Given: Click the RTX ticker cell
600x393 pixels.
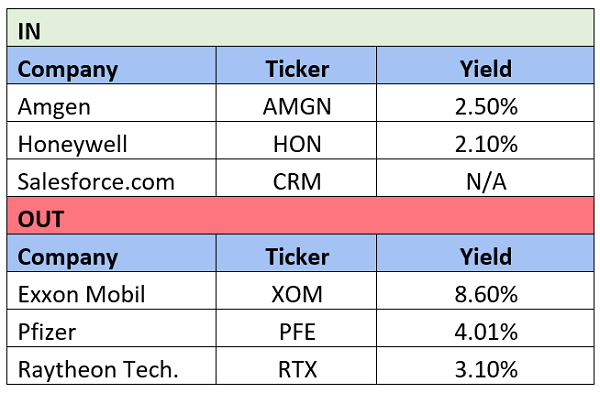Looking at the screenshot, I should click(x=296, y=366).
